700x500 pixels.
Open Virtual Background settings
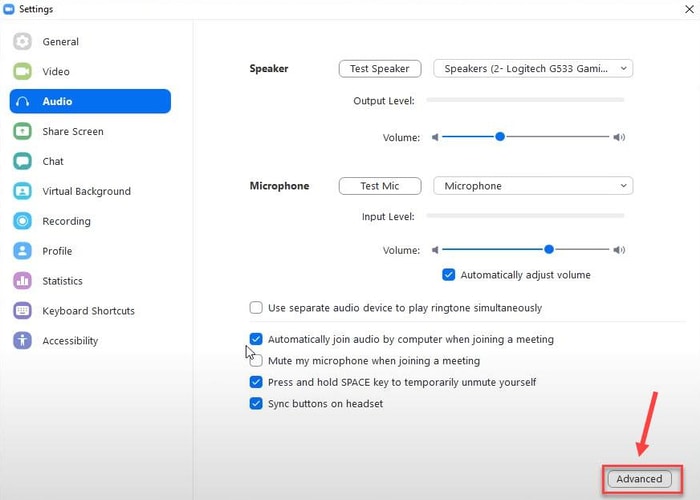(90, 191)
